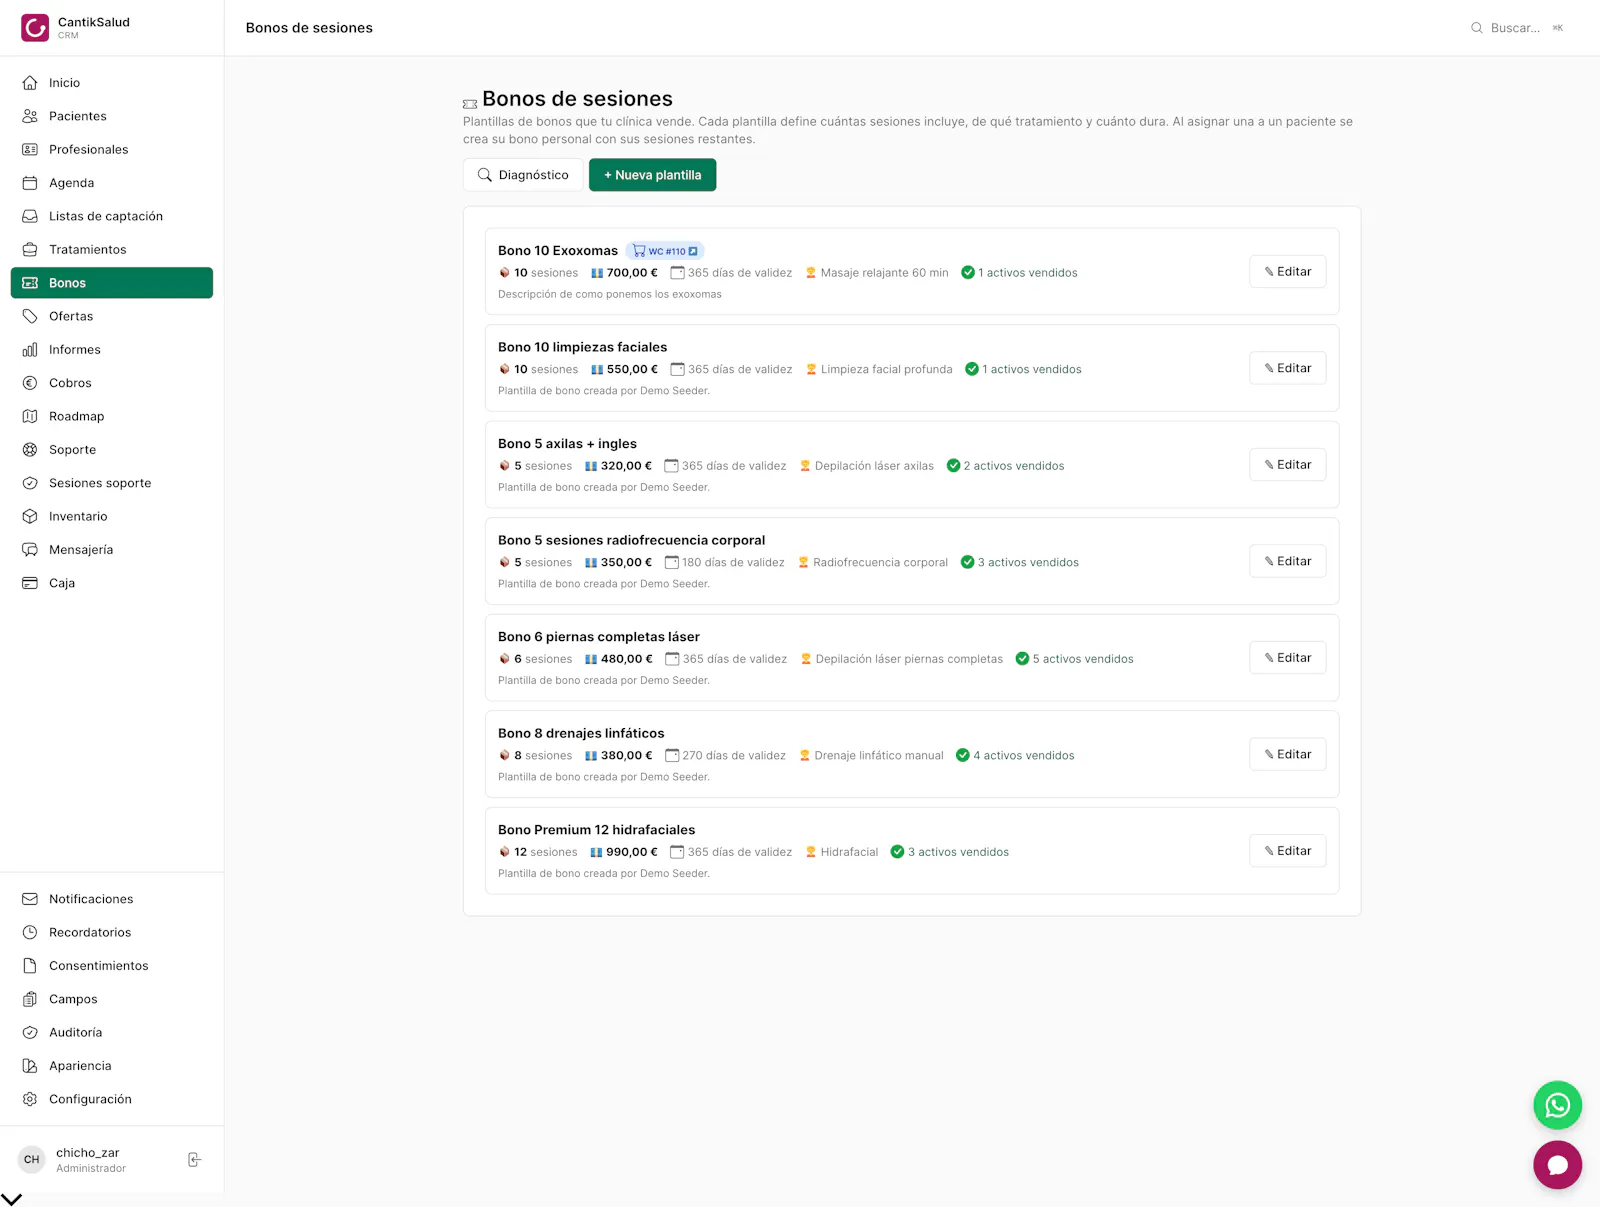Open Recordatorios settings

point(112,932)
